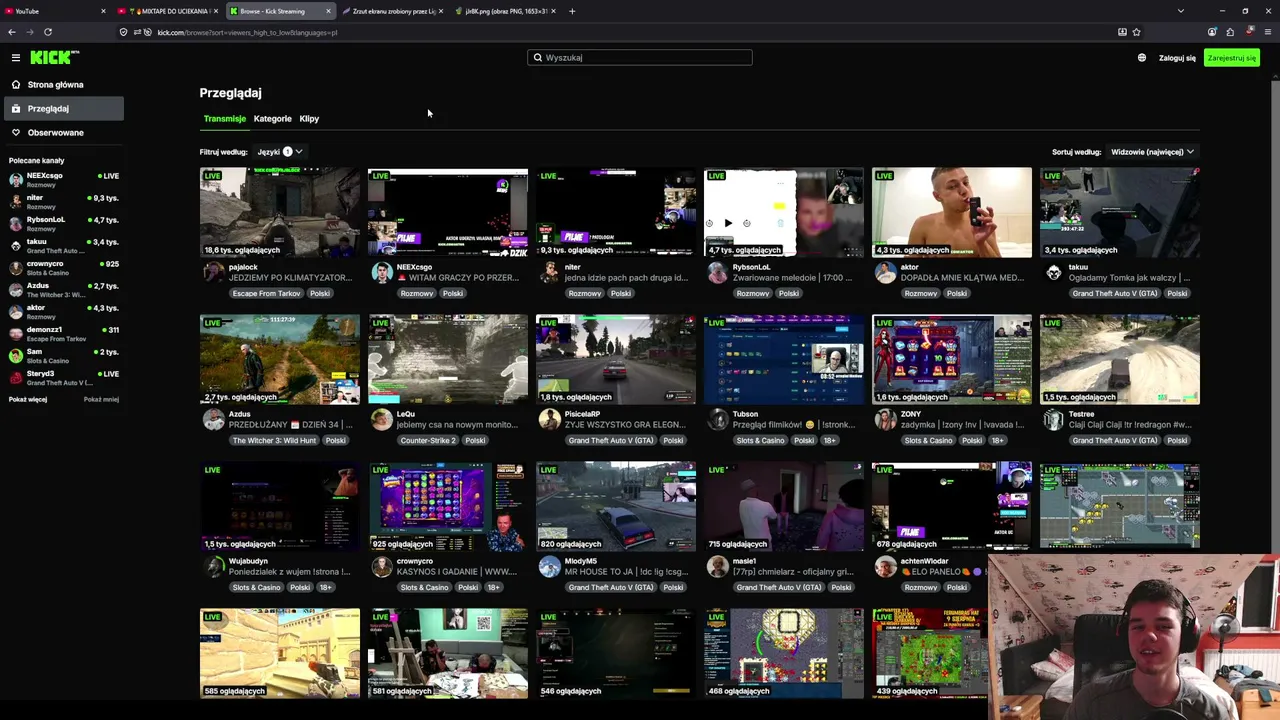The height and width of the screenshot is (720, 1280).
Task: Open pajalock's channel avatar
Action: coord(214,273)
